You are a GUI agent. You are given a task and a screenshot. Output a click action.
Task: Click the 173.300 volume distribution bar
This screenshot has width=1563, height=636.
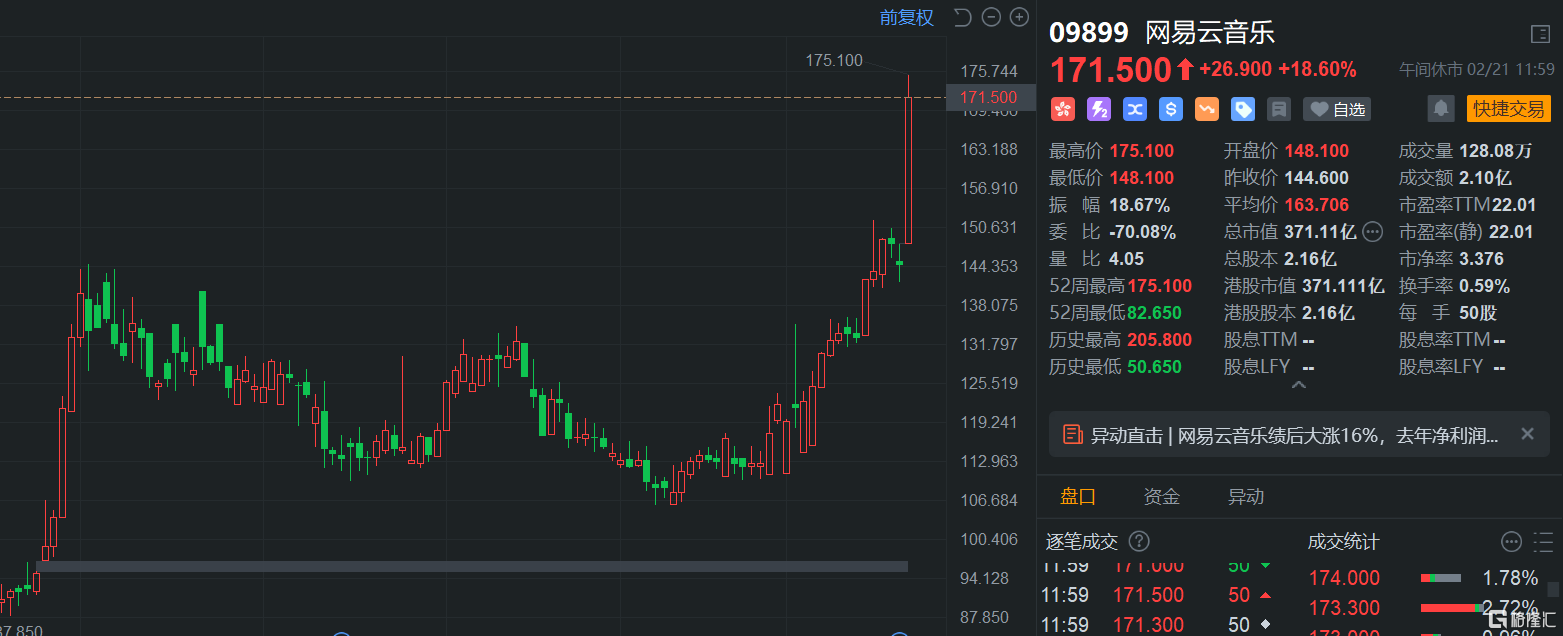click(x=1454, y=608)
